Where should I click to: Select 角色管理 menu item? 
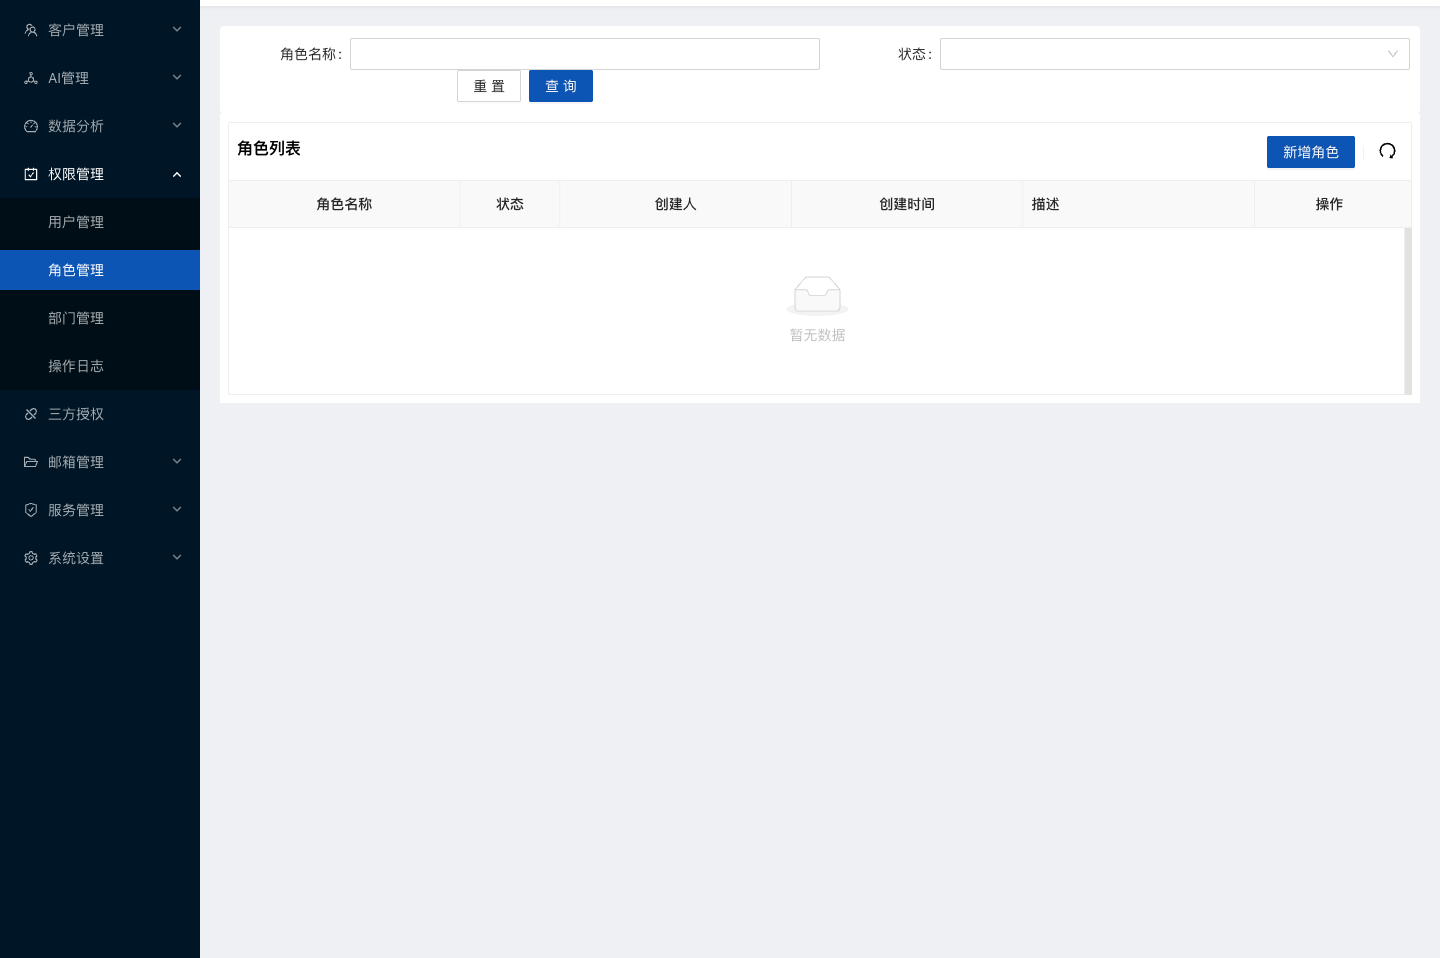(100, 270)
